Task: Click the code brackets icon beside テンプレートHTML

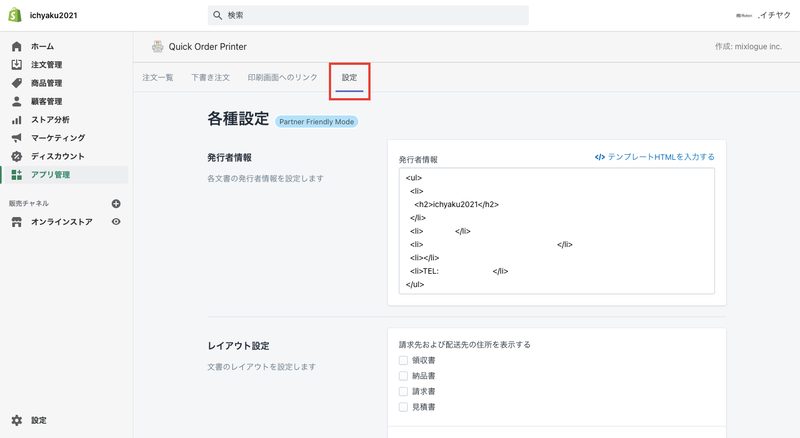Action: 599,157
